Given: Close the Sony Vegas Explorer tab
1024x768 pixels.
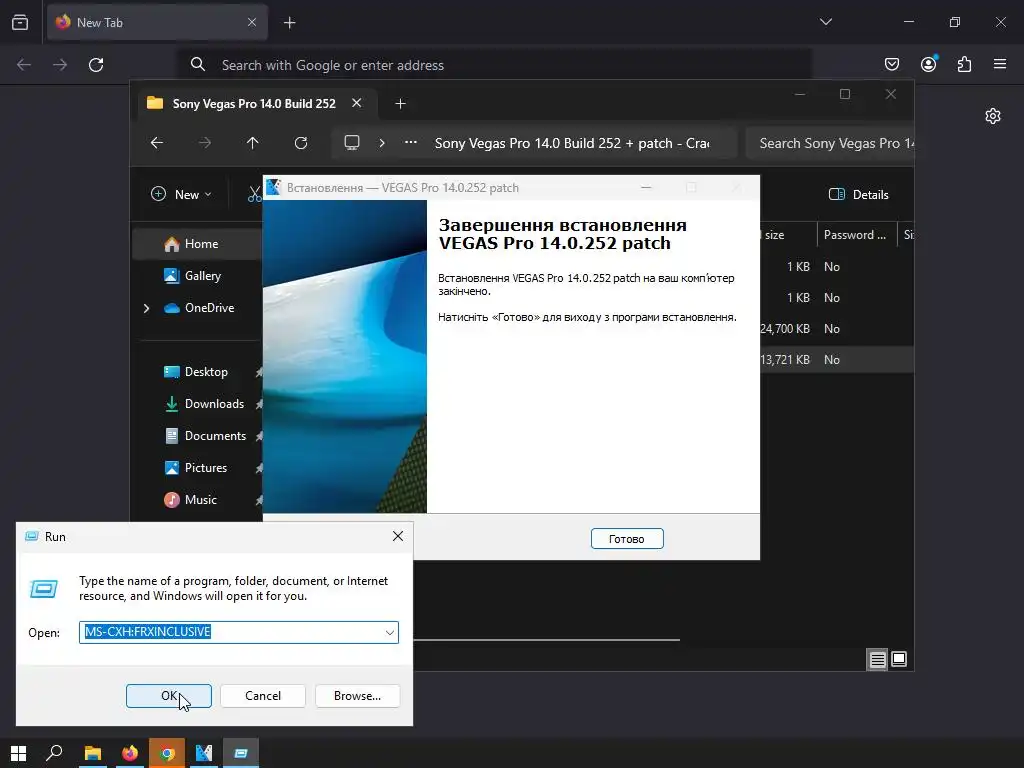Looking at the screenshot, I should pyautogui.click(x=357, y=103).
